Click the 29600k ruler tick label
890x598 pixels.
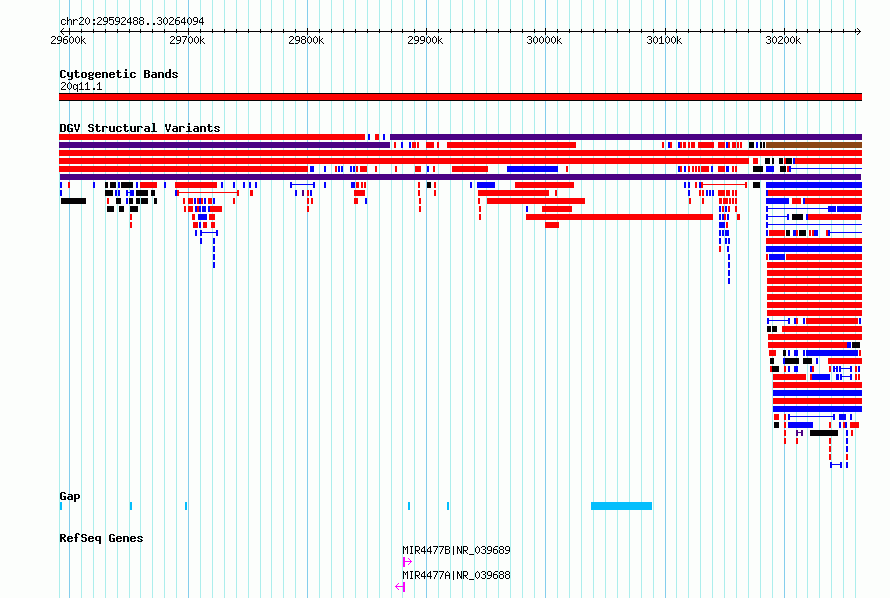tap(68, 40)
